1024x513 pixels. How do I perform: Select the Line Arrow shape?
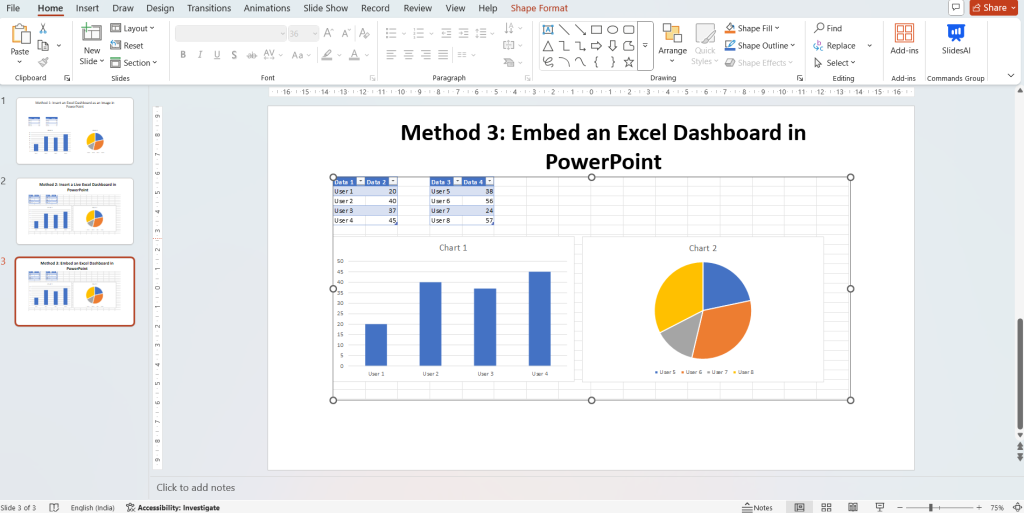click(x=580, y=29)
